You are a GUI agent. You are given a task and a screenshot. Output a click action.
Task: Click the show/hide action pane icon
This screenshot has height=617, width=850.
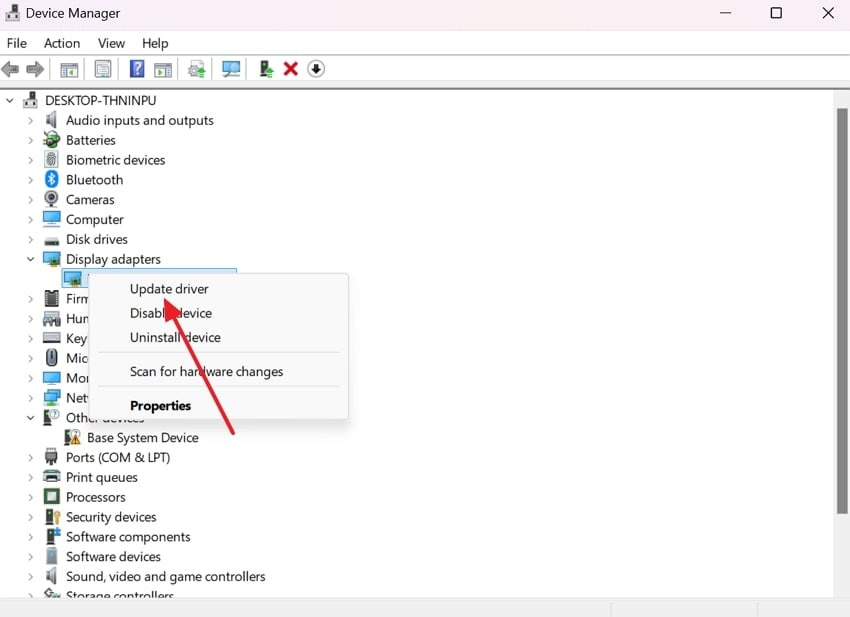[163, 69]
